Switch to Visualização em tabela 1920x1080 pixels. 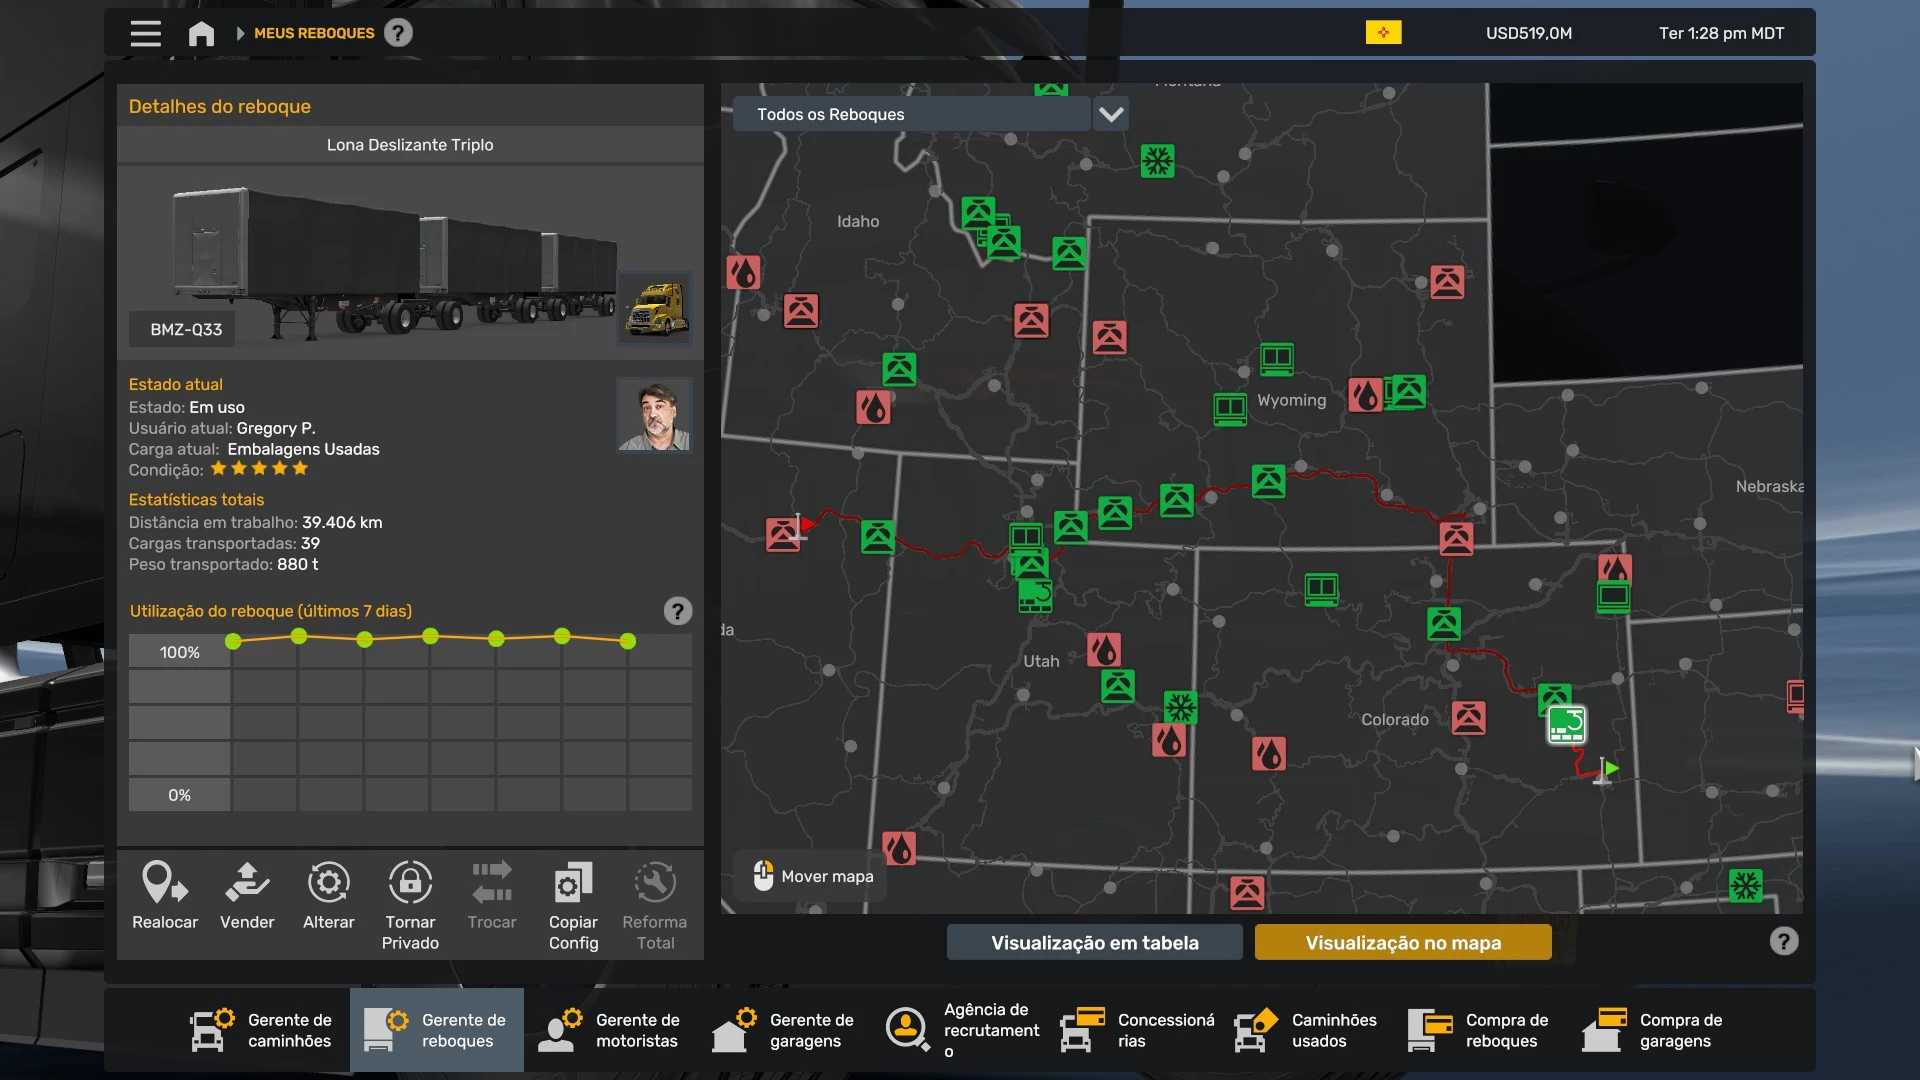pos(1094,942)
